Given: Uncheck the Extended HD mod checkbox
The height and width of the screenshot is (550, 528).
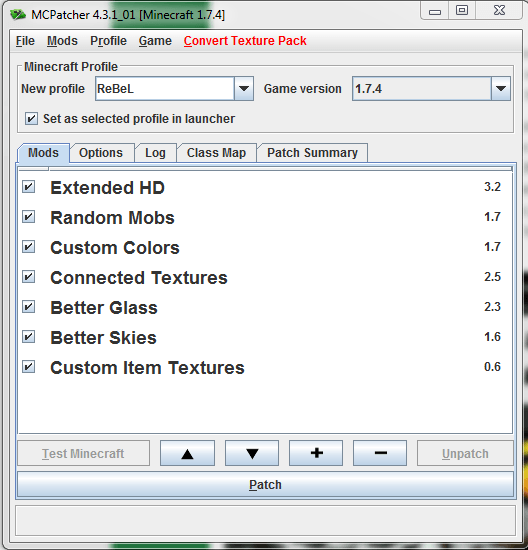Looking at the screenshot, I should pyautogui.click(x=29, y=187).
